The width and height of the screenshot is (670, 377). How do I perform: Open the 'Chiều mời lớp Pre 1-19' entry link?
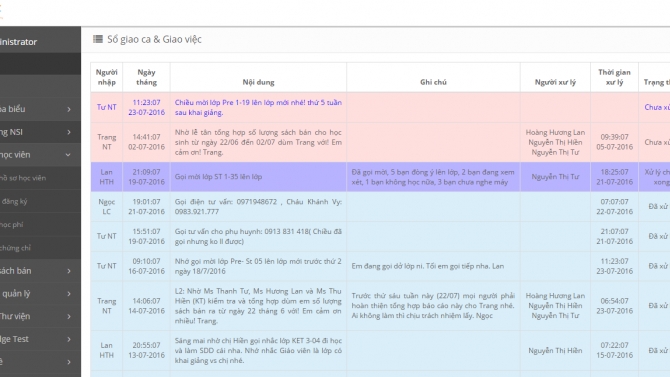258,108
